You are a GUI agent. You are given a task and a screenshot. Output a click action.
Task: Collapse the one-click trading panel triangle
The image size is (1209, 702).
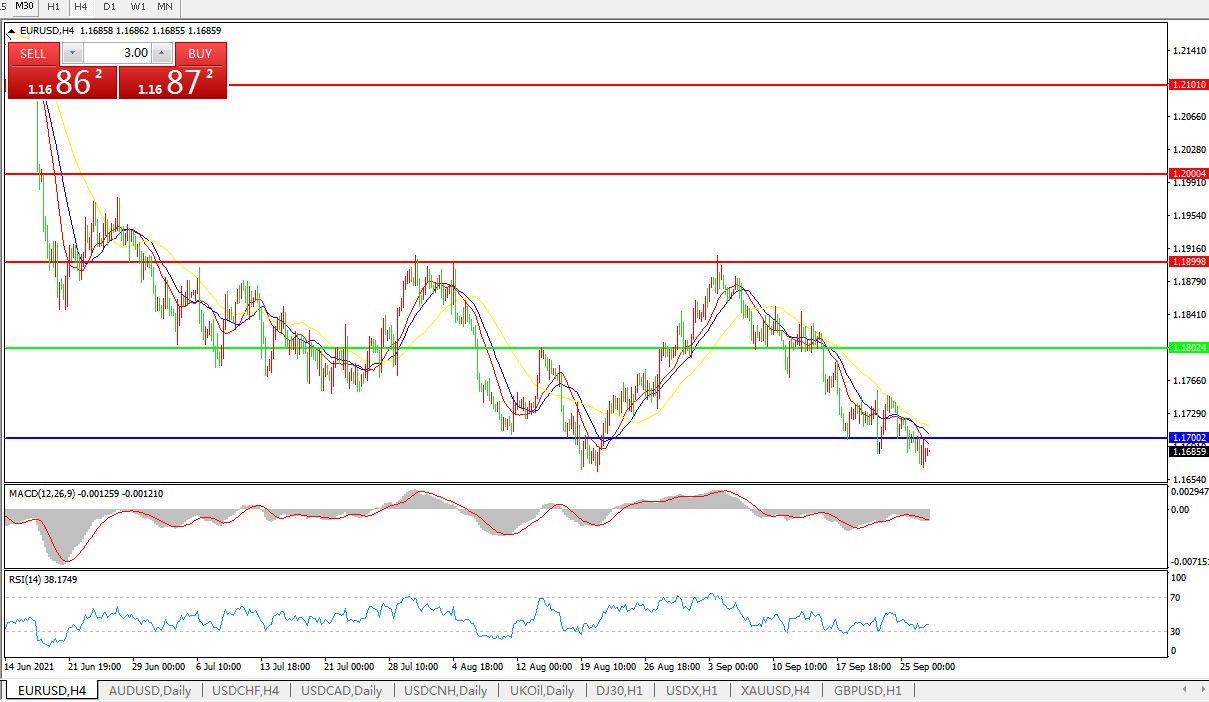coord(11,31)
